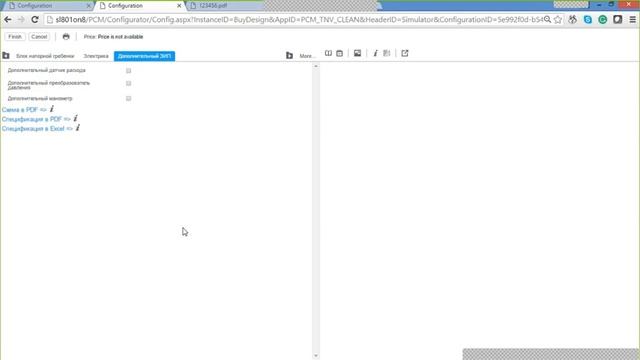Switch to Электрика tab
Viewport: 640px width, 360px height.
coord(96,56)
